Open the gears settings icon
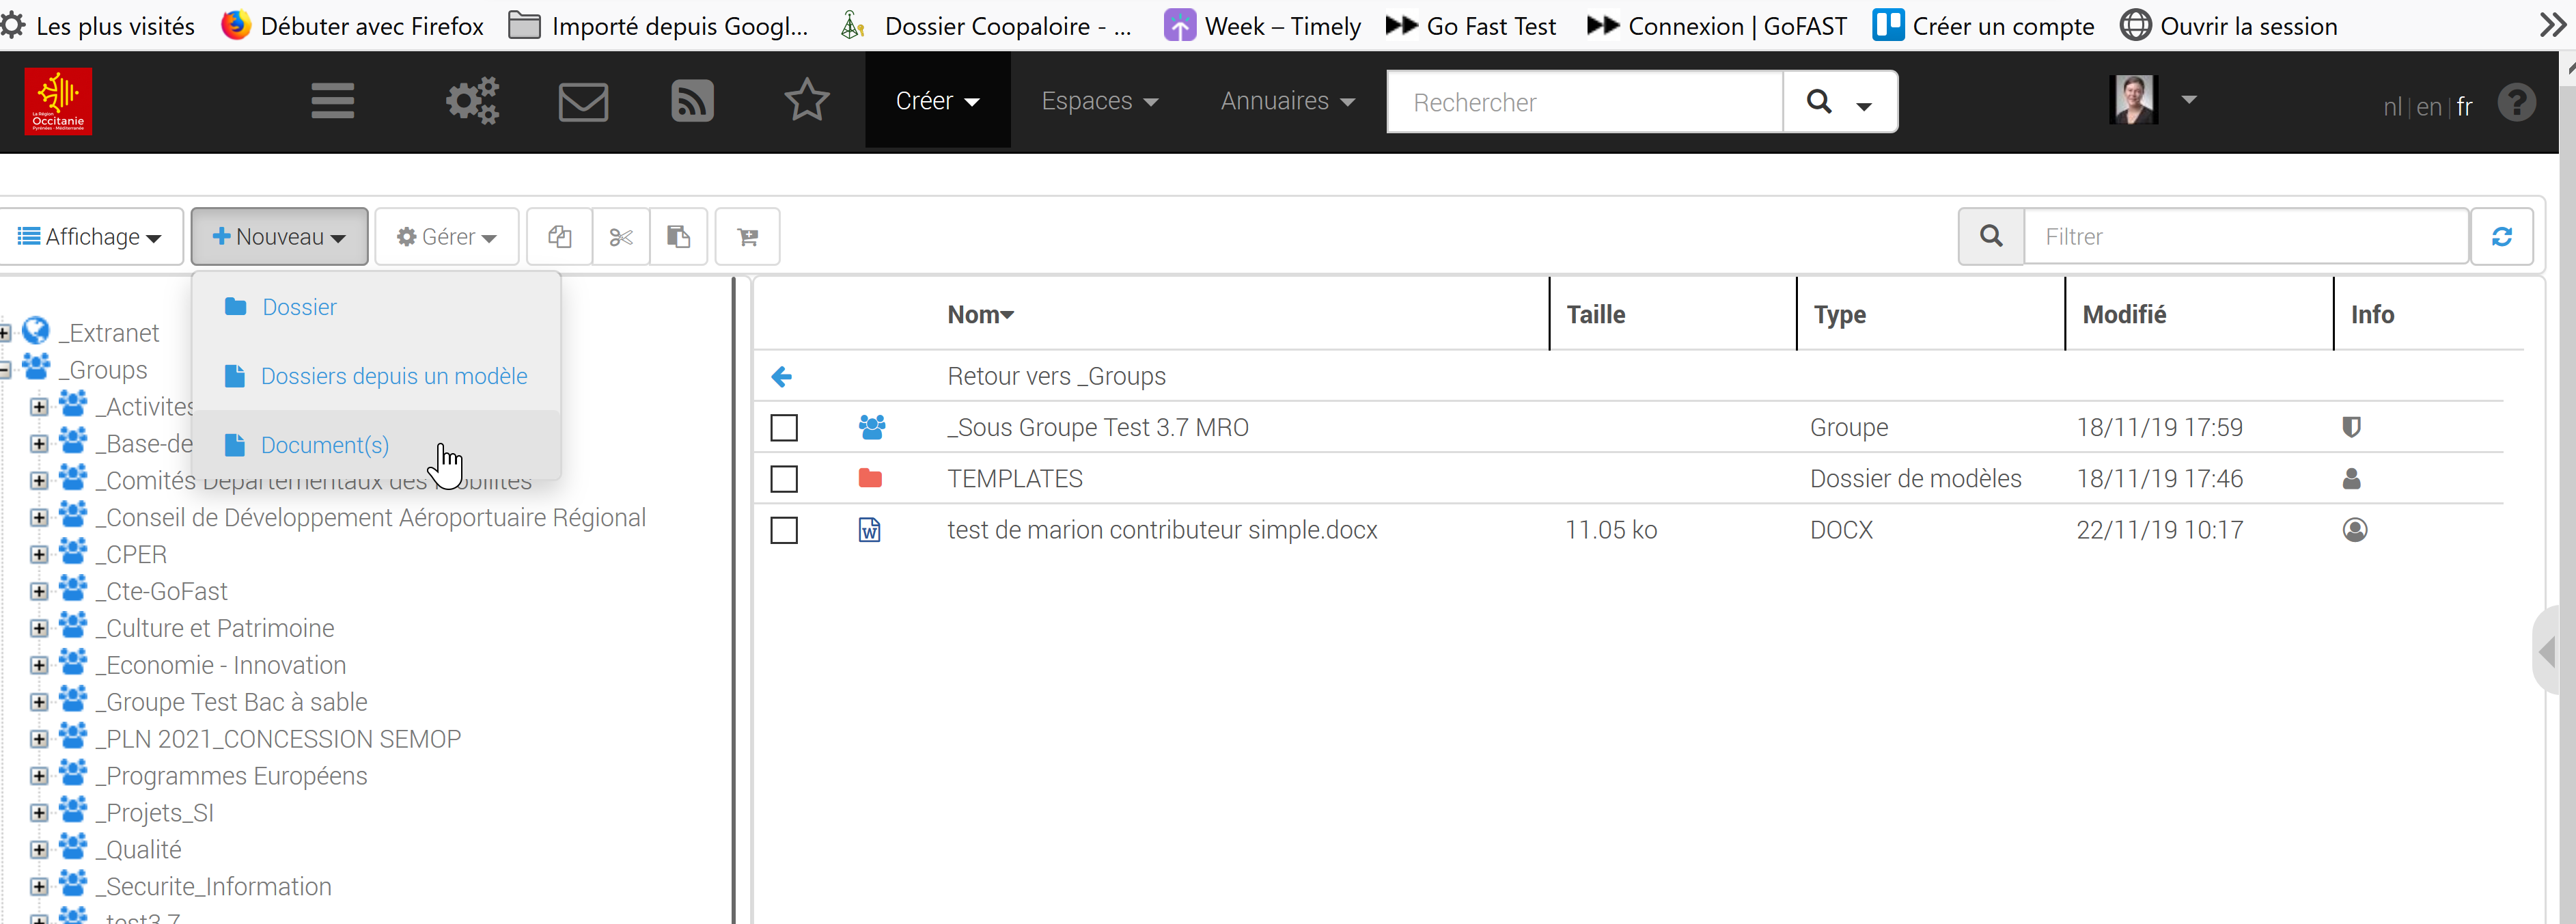 (471, 101)
